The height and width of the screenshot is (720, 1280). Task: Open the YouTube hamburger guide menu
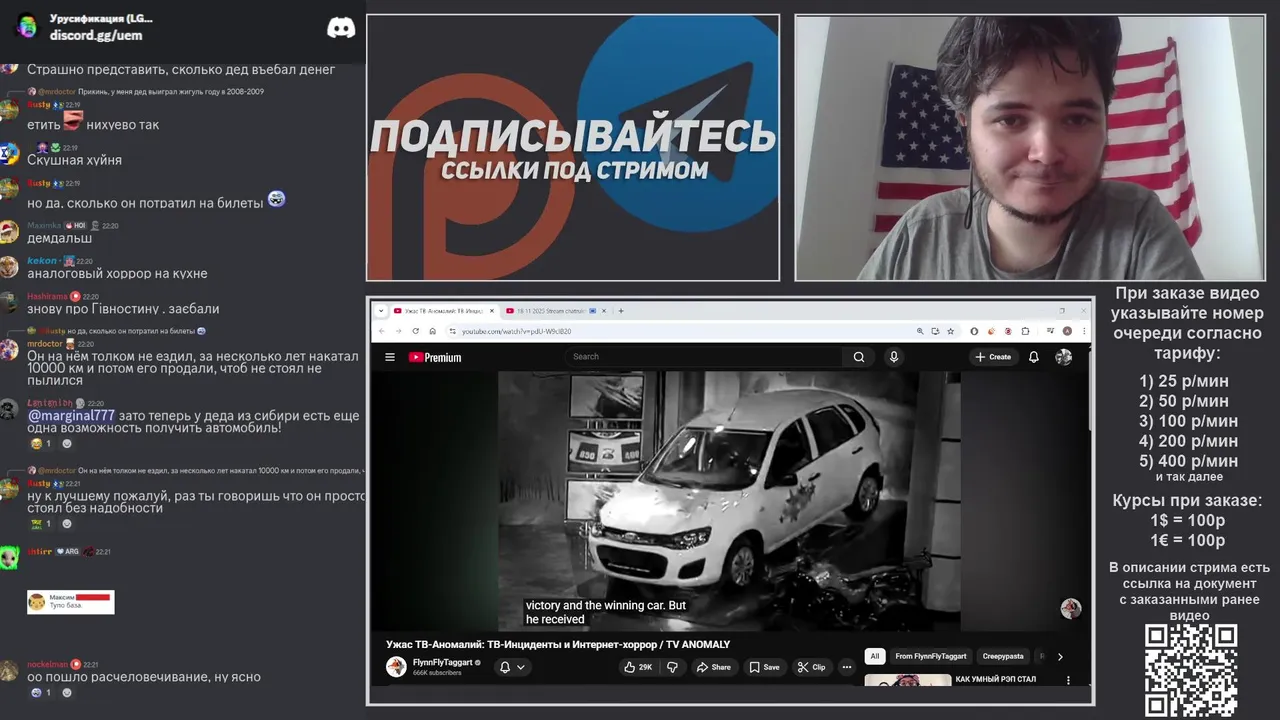point(390,357)
